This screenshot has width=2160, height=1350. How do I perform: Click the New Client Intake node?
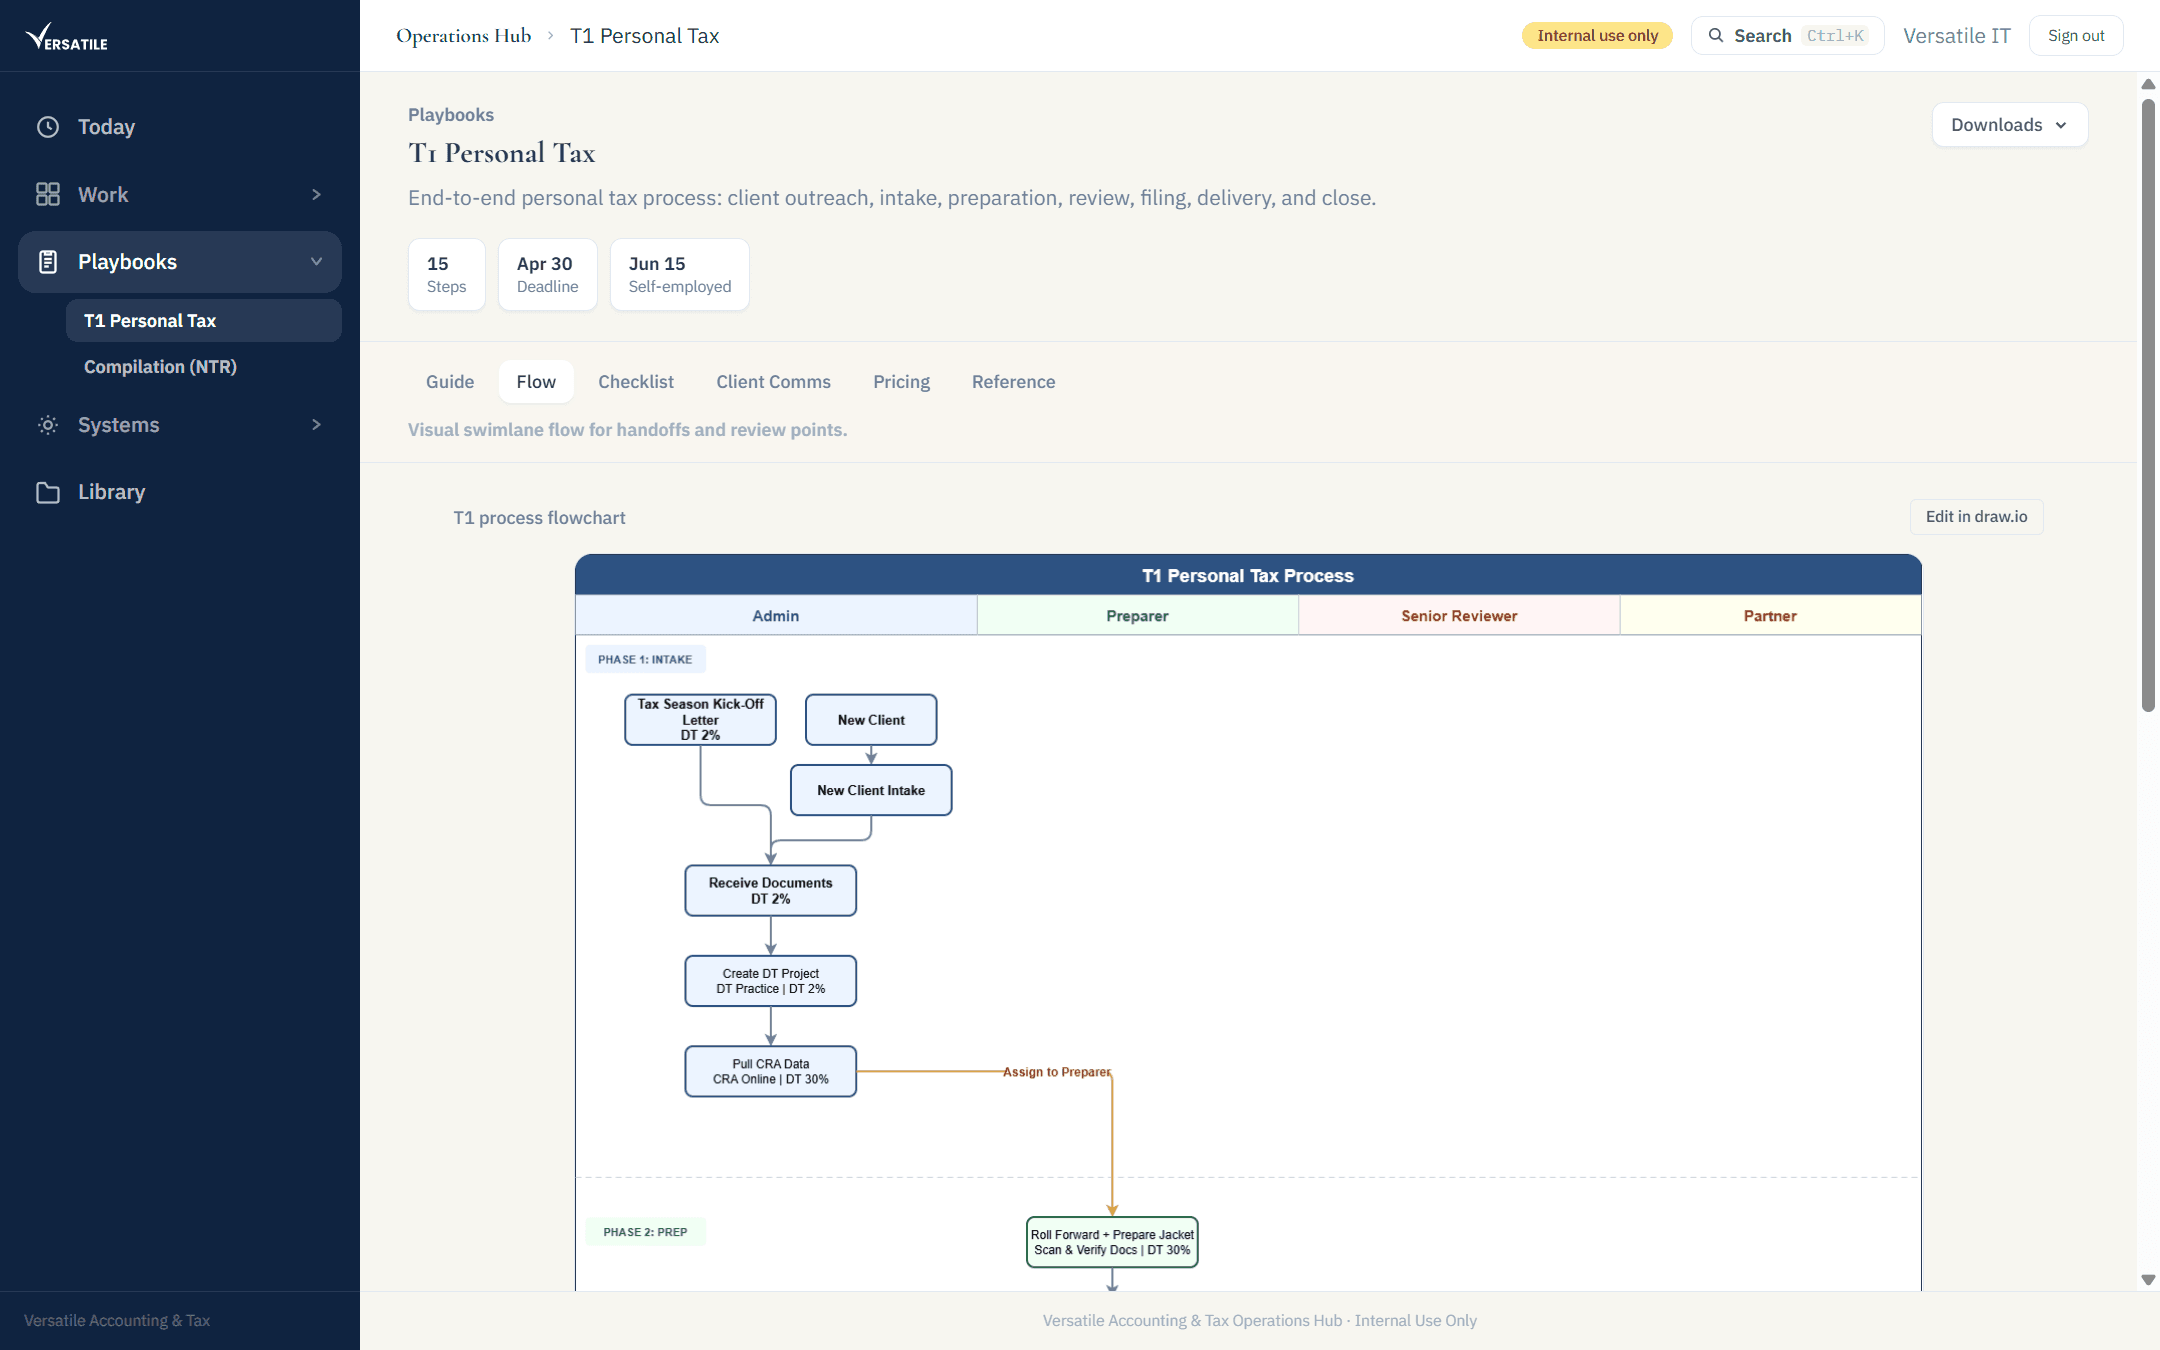[x=871, y=790]
